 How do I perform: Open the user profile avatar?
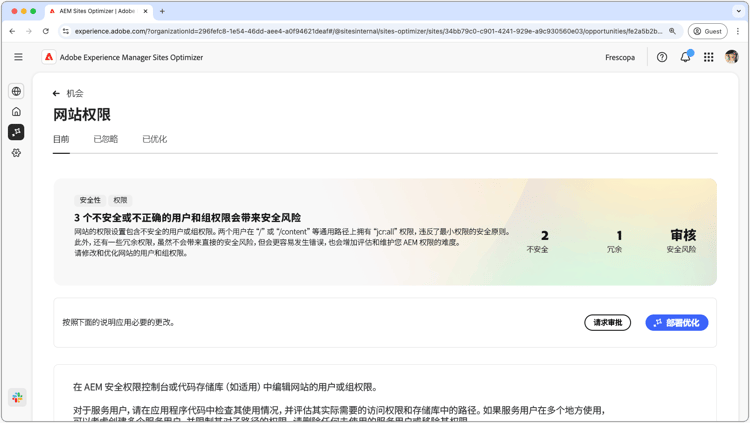731,57
